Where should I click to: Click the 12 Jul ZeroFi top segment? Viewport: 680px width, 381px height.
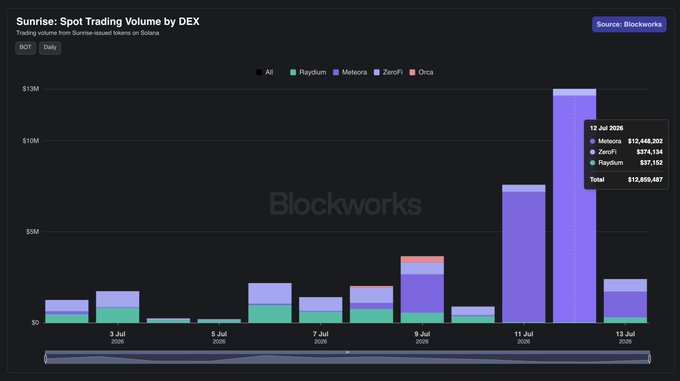574,92
